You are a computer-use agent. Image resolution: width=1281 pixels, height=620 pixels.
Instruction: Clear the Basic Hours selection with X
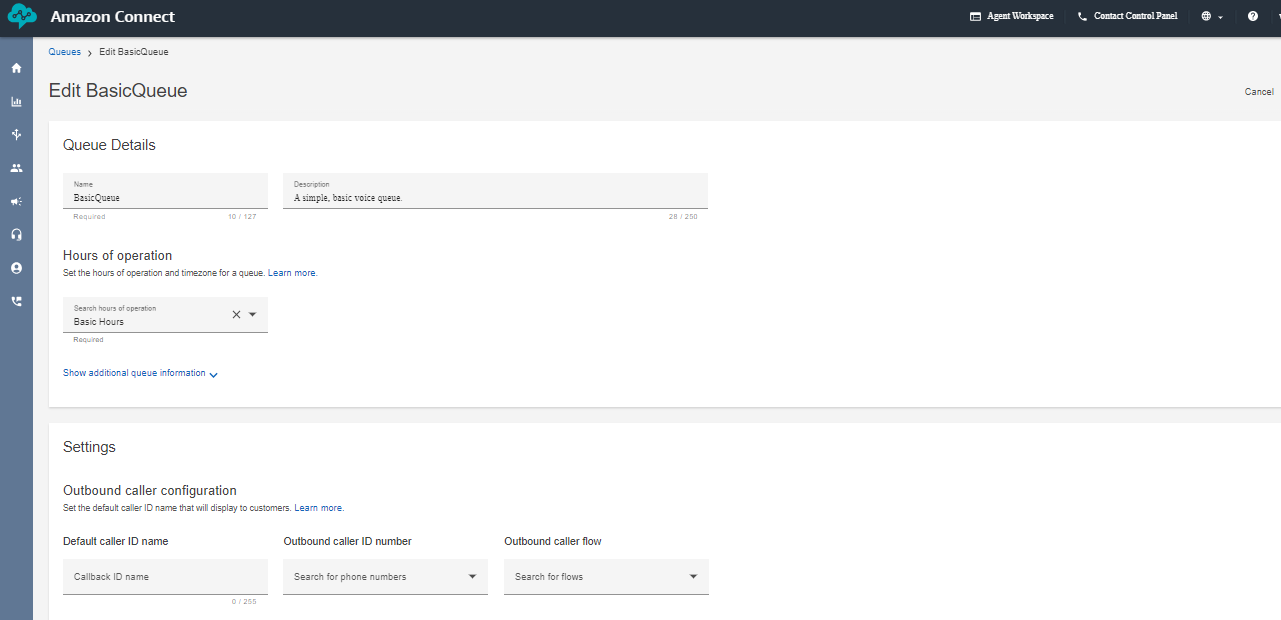click(236, 314)
